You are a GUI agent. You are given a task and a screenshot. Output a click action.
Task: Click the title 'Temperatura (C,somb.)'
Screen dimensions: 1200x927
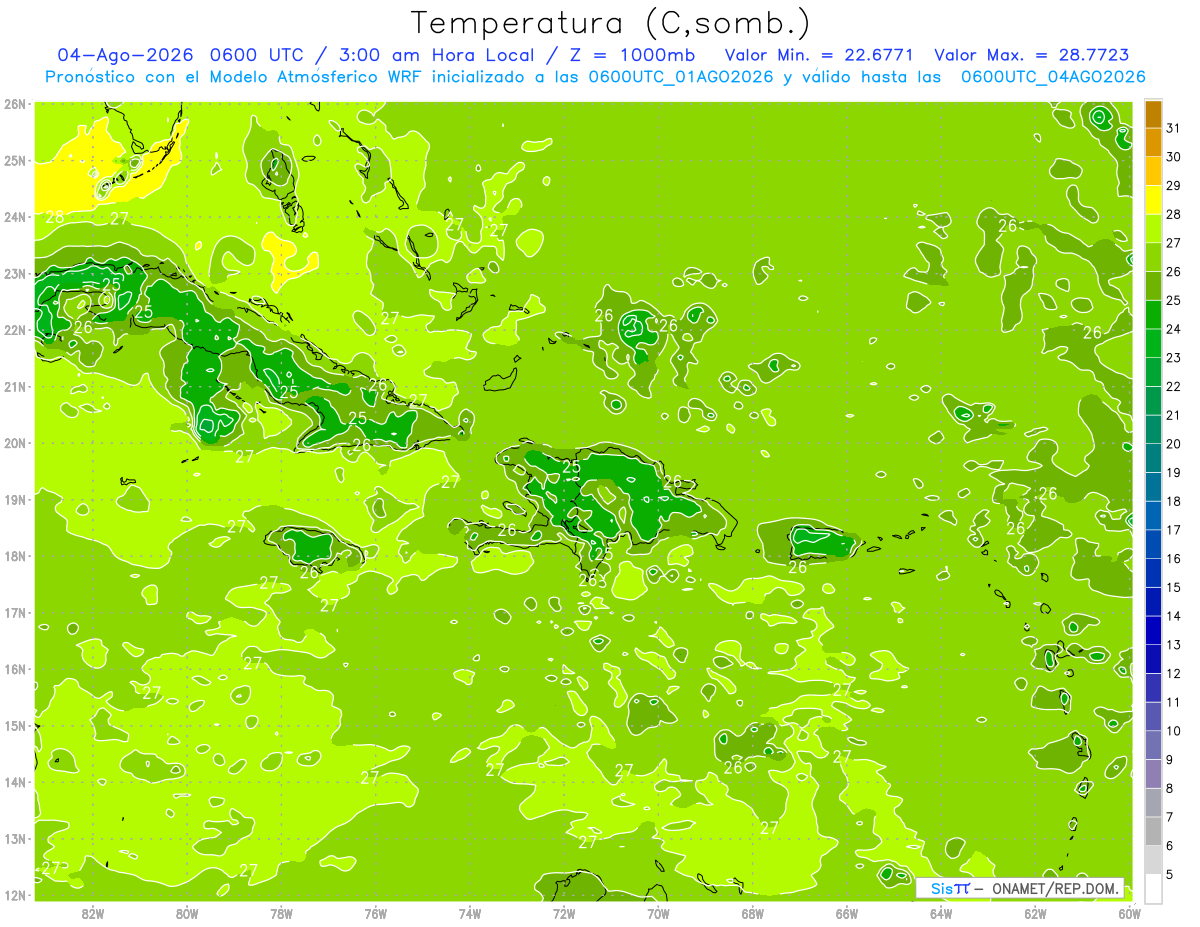[611, 22]
